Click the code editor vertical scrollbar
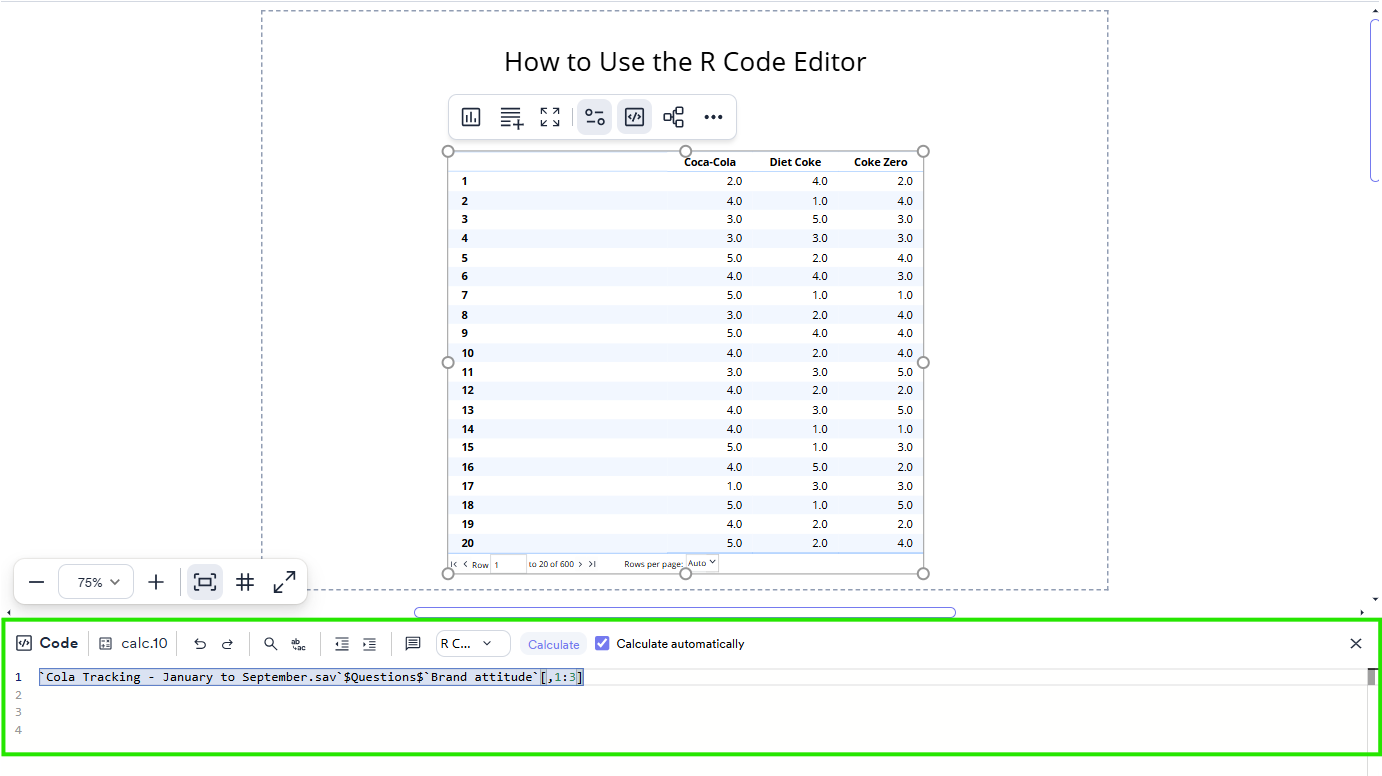The image size is (1382, 776). click(x=1372, y=677)
